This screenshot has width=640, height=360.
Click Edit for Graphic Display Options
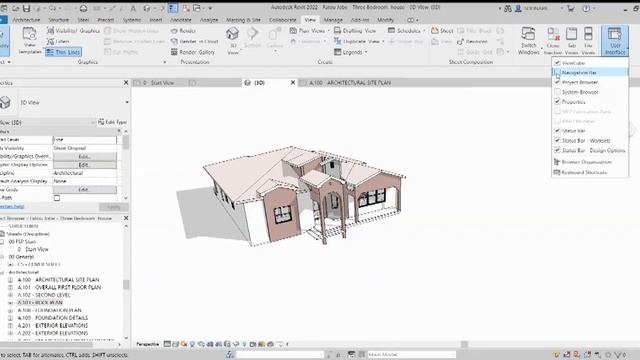[x=84, y=165]
